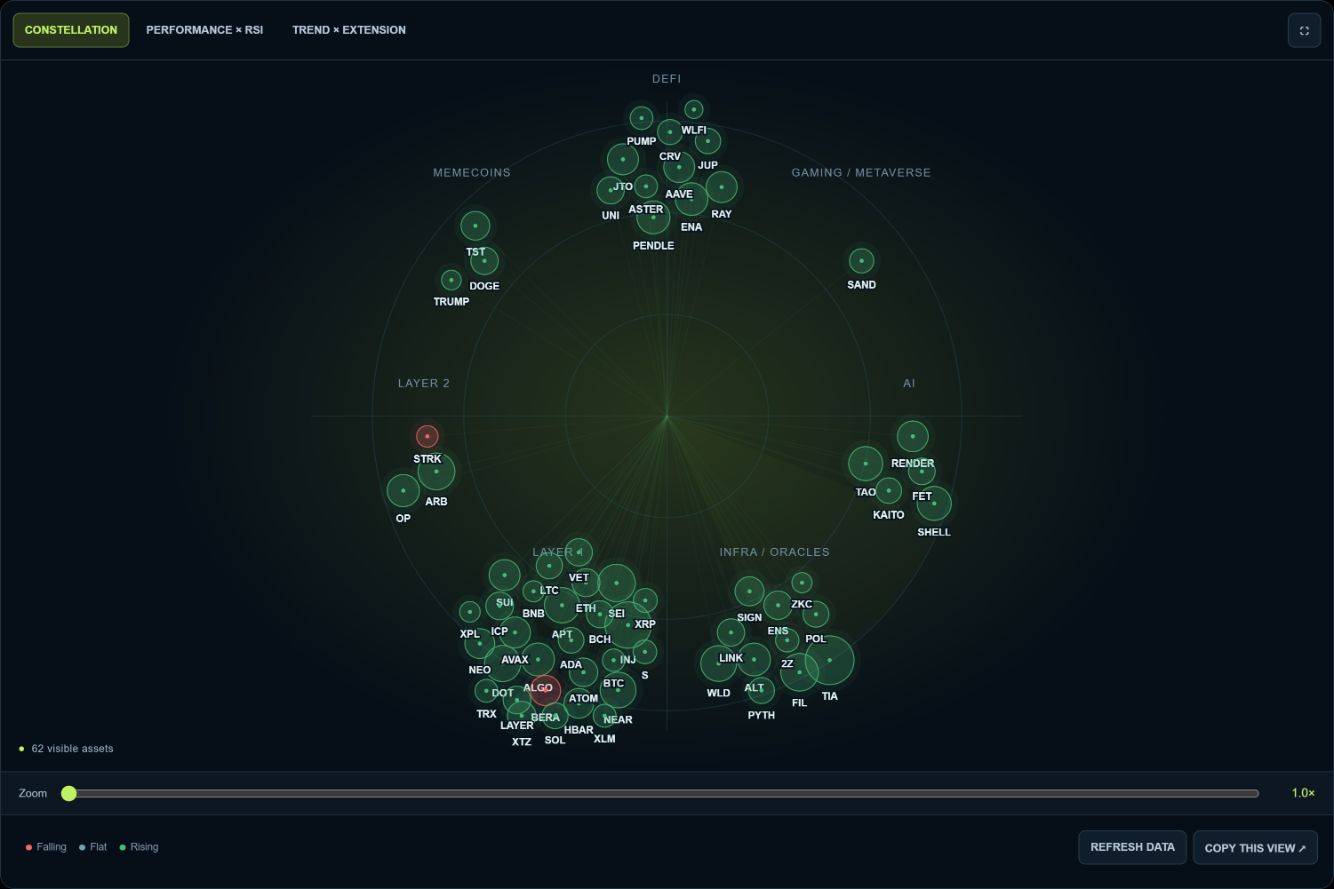Click the TST memecoin bubble

pos(475,226)
